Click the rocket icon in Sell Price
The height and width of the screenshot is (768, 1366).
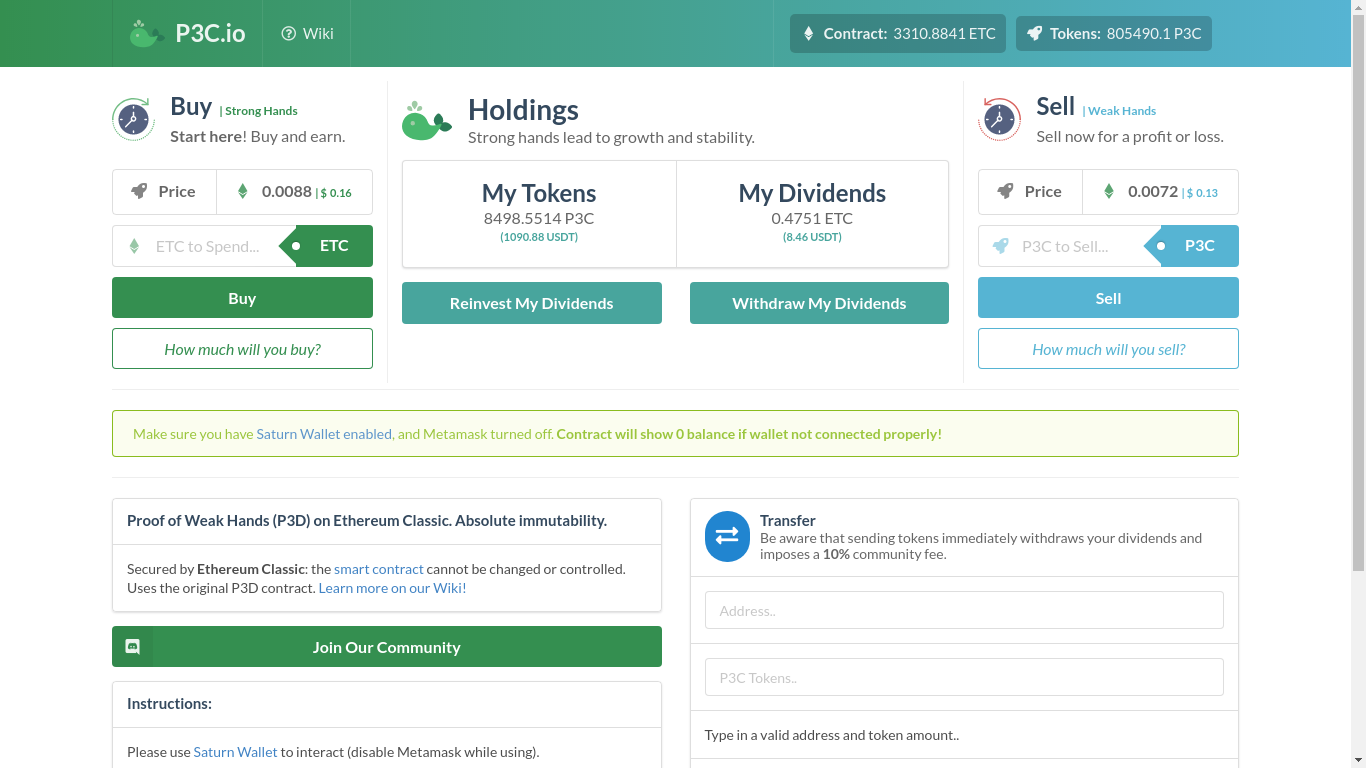tap(1005, 191)
